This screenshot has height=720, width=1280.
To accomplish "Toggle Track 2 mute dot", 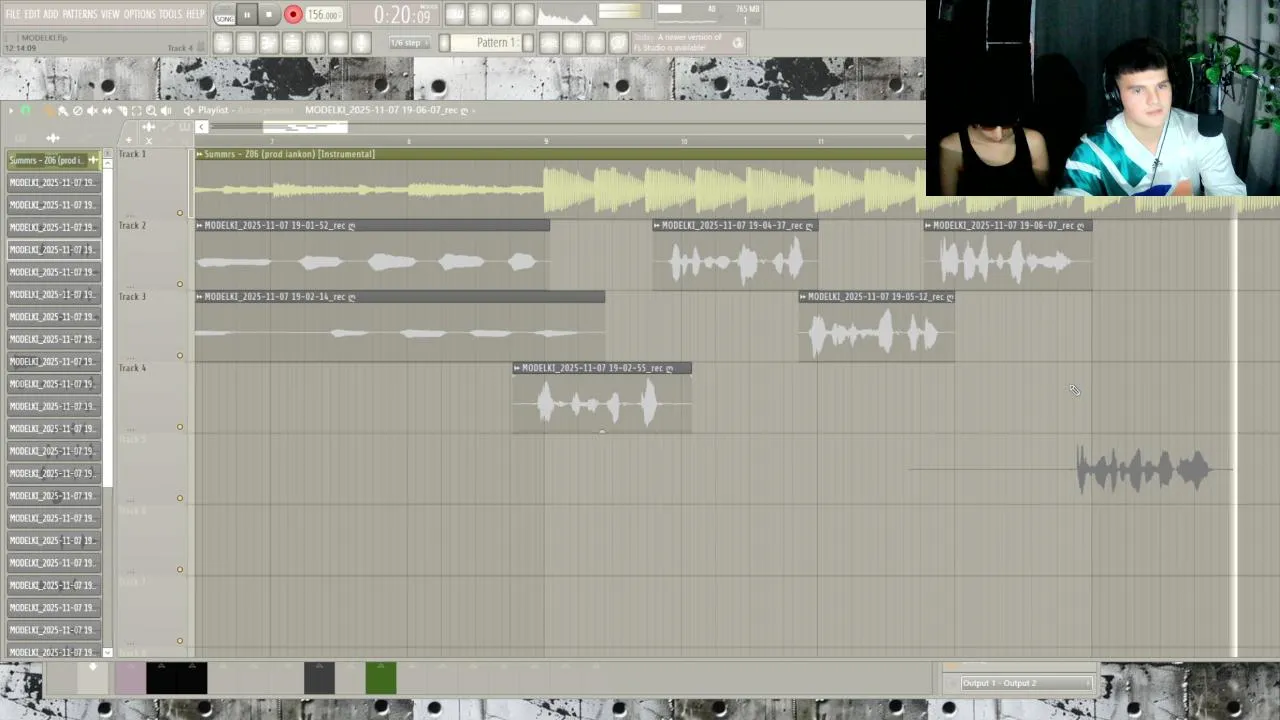I will click(180, 284).
